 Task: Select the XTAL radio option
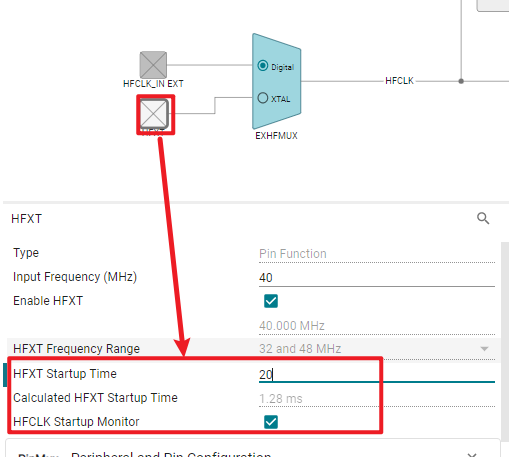click(x=263, y=98)
